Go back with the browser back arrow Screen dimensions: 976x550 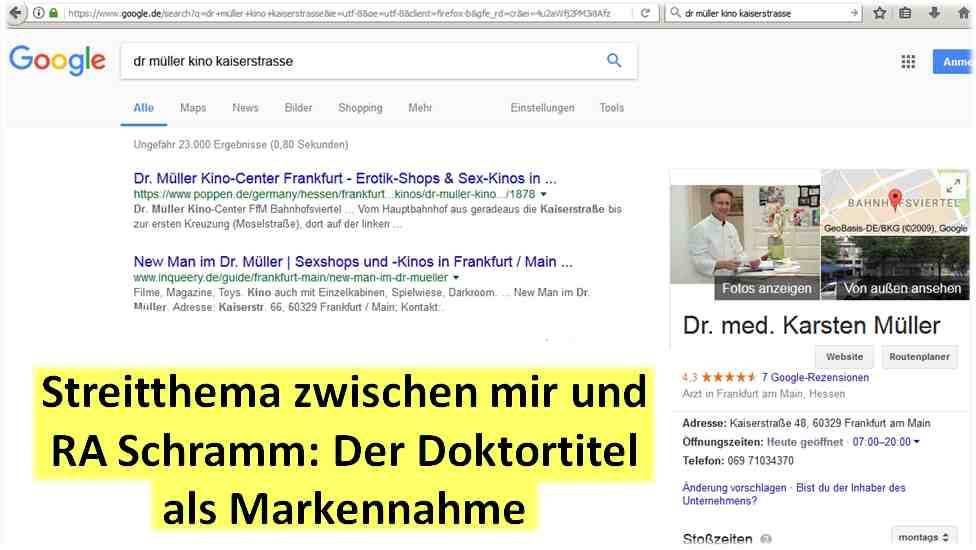tap(15, 12)
